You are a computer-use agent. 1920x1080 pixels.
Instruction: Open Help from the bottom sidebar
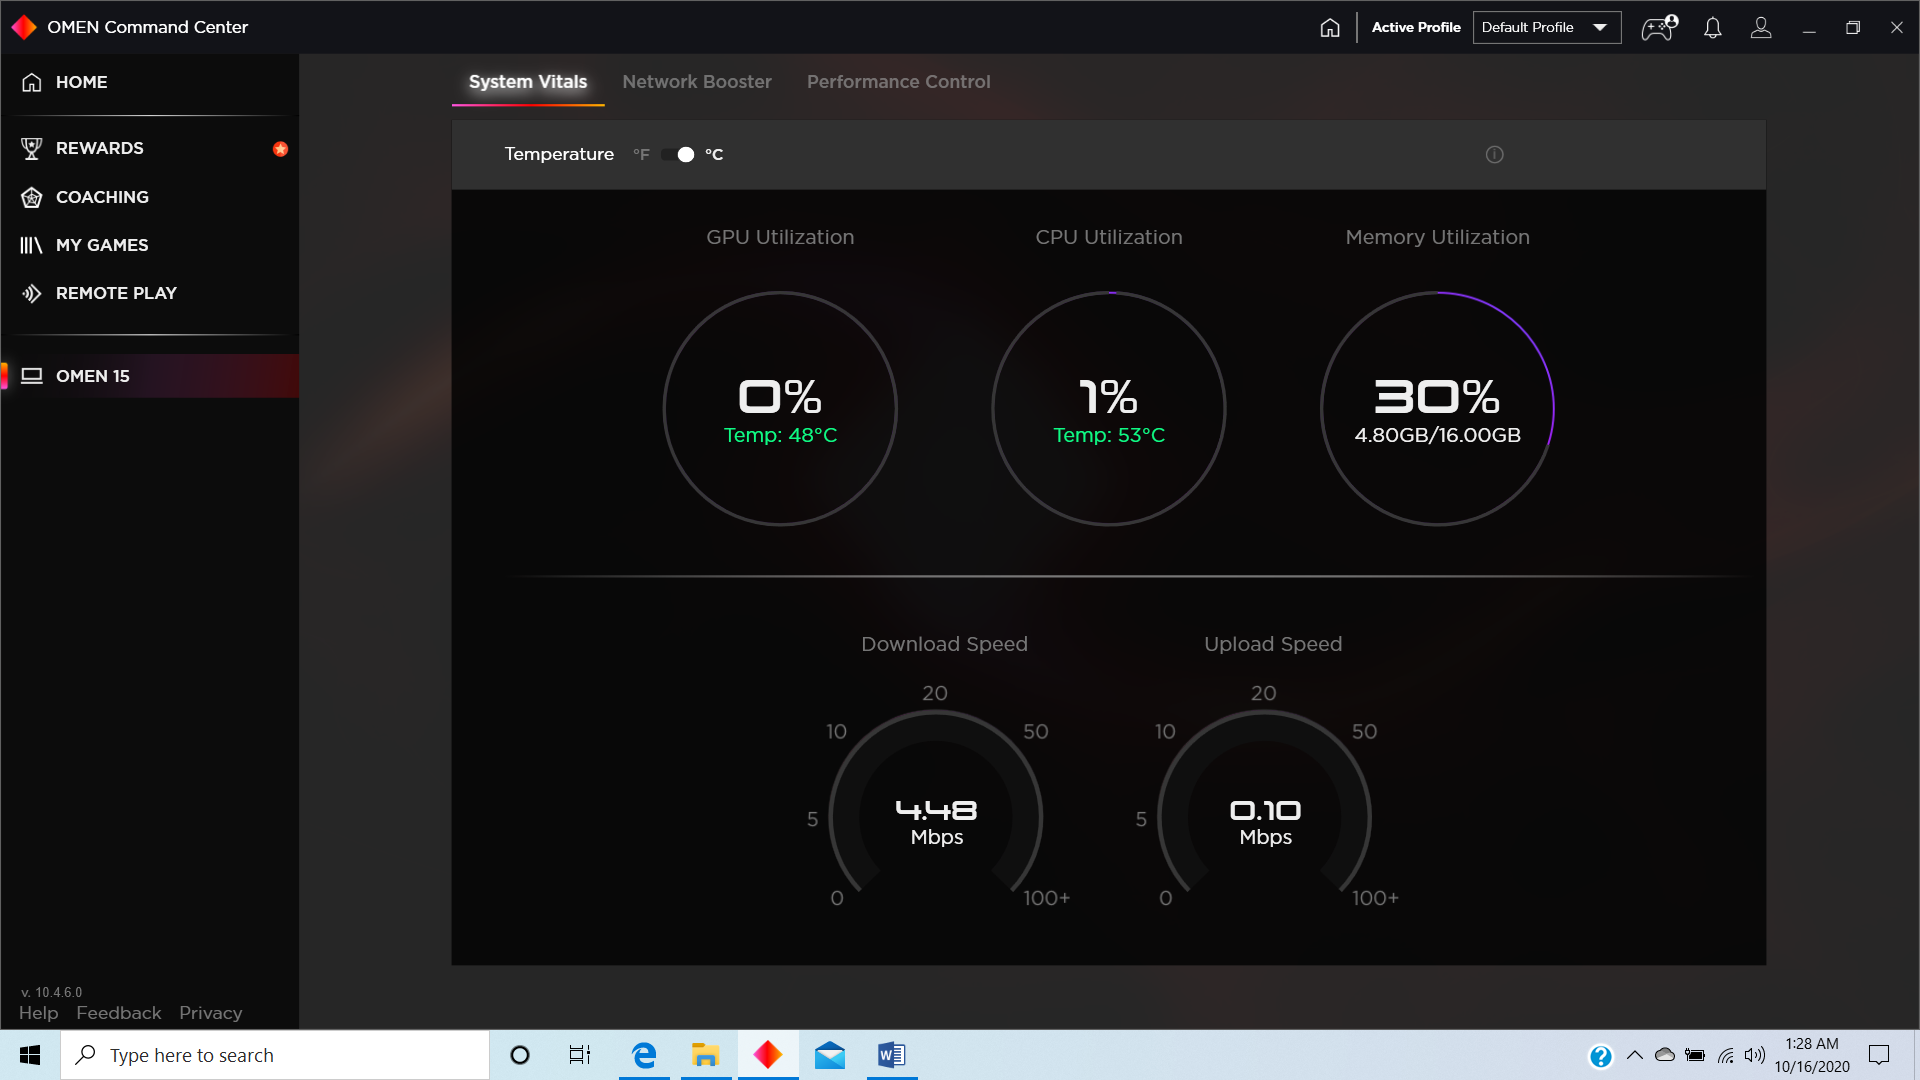[x=38, y=1012]
